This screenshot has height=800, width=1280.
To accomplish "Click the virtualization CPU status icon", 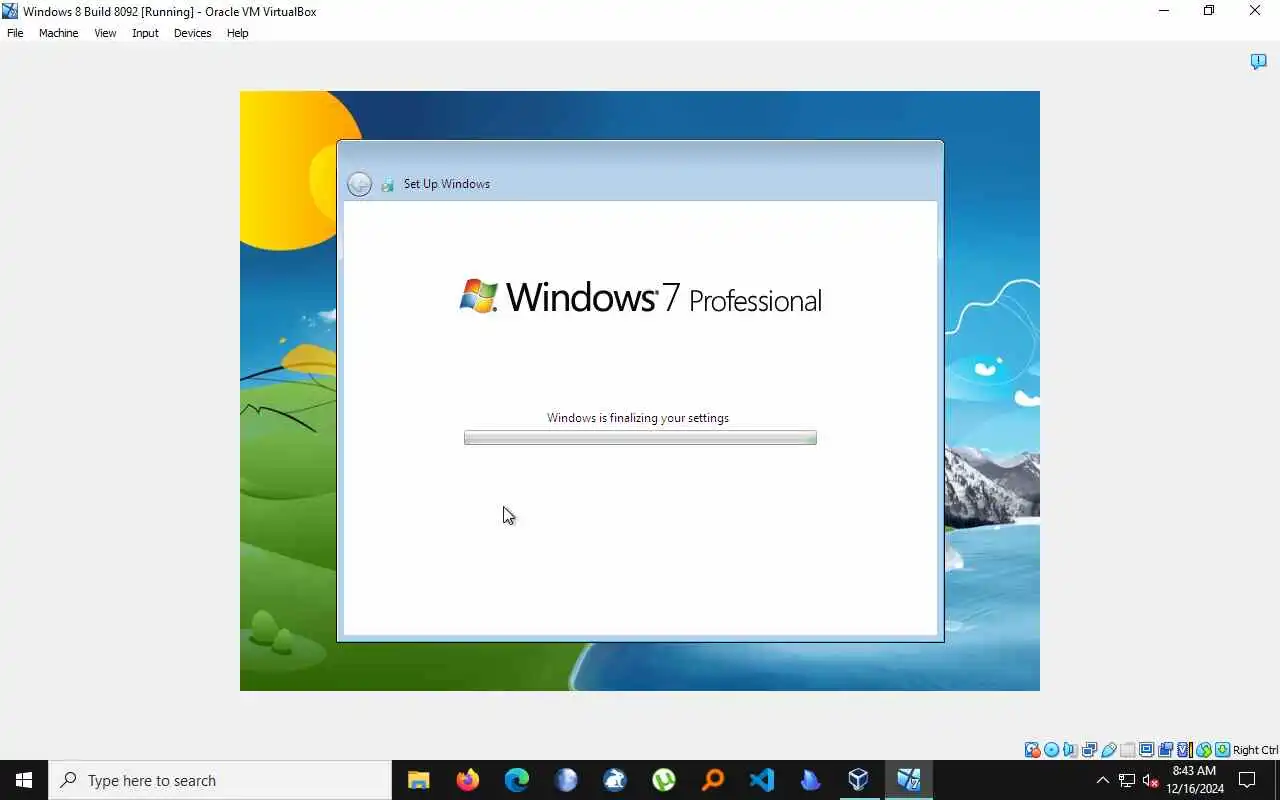I will [1184, 750].
